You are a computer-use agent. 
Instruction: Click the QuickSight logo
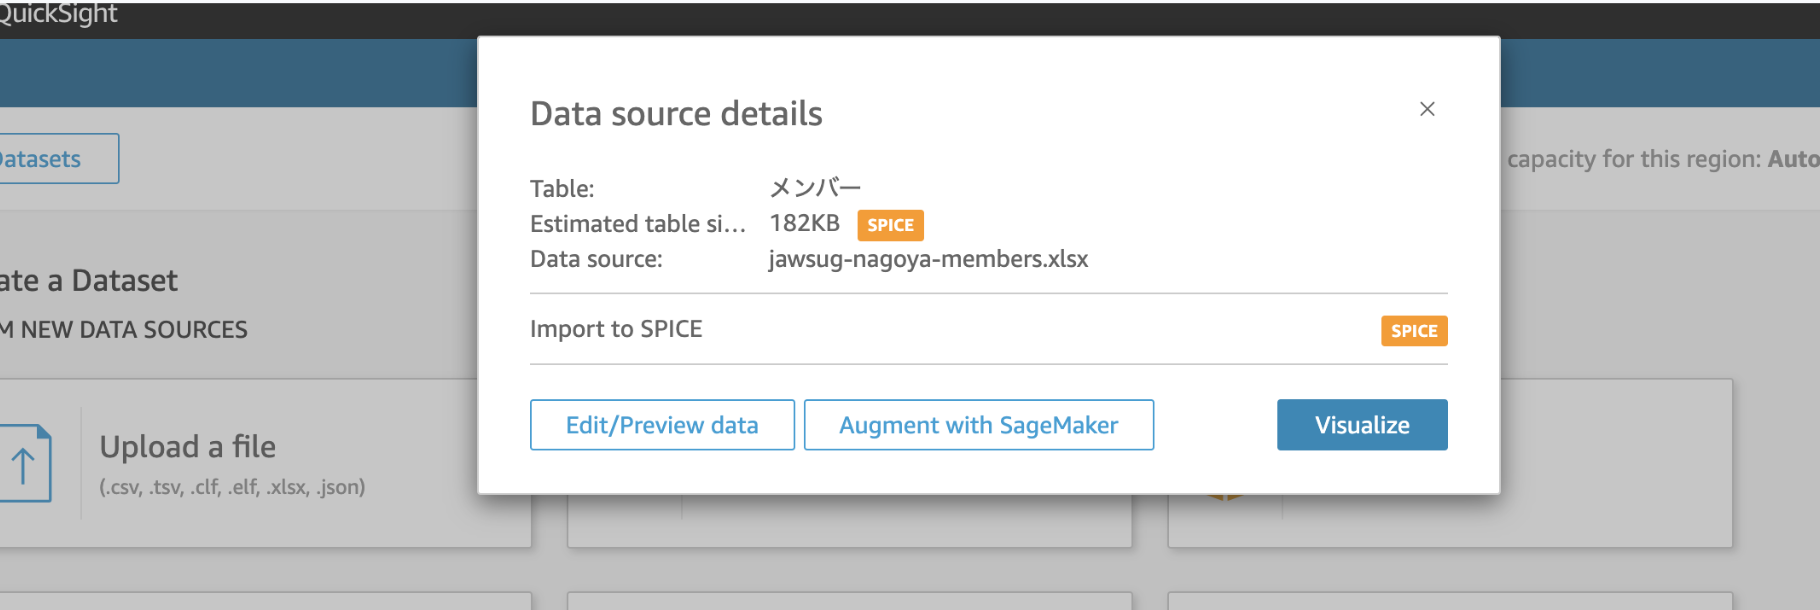[58, 14]
